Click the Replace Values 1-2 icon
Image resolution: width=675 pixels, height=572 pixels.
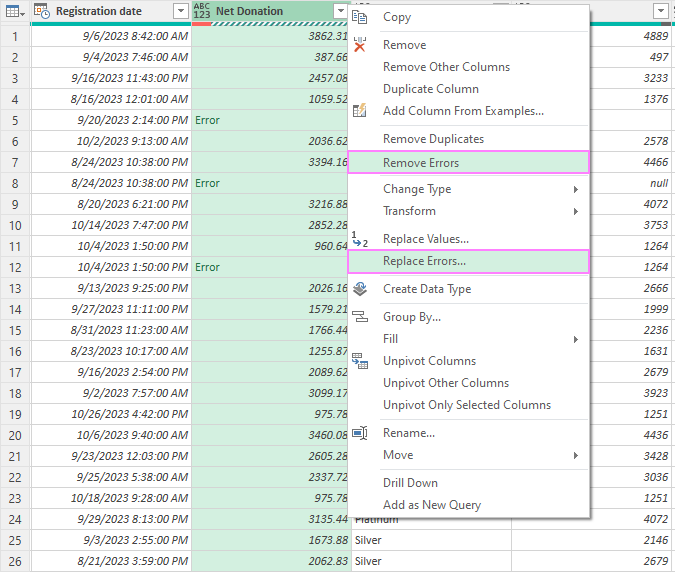pyautogui.click(x=360, y=239)
